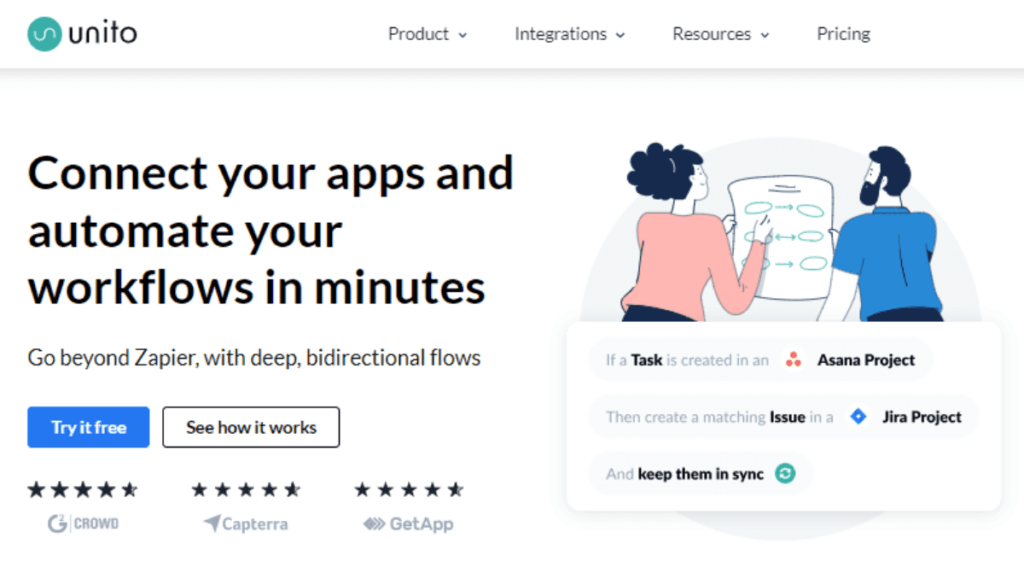Click the Try it free button
This screenshot has height=579, width=1024.
point(88,427)
